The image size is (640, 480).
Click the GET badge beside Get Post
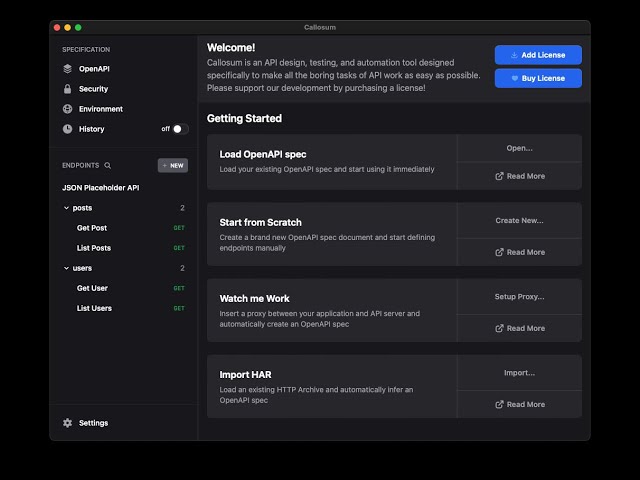(x=179, y=228)
